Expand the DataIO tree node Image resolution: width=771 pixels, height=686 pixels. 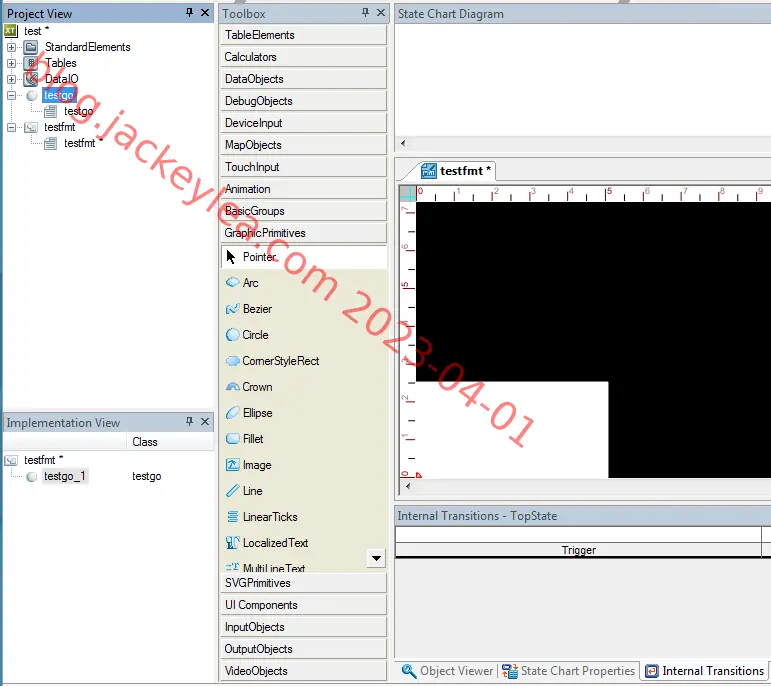tap(11, 79)
